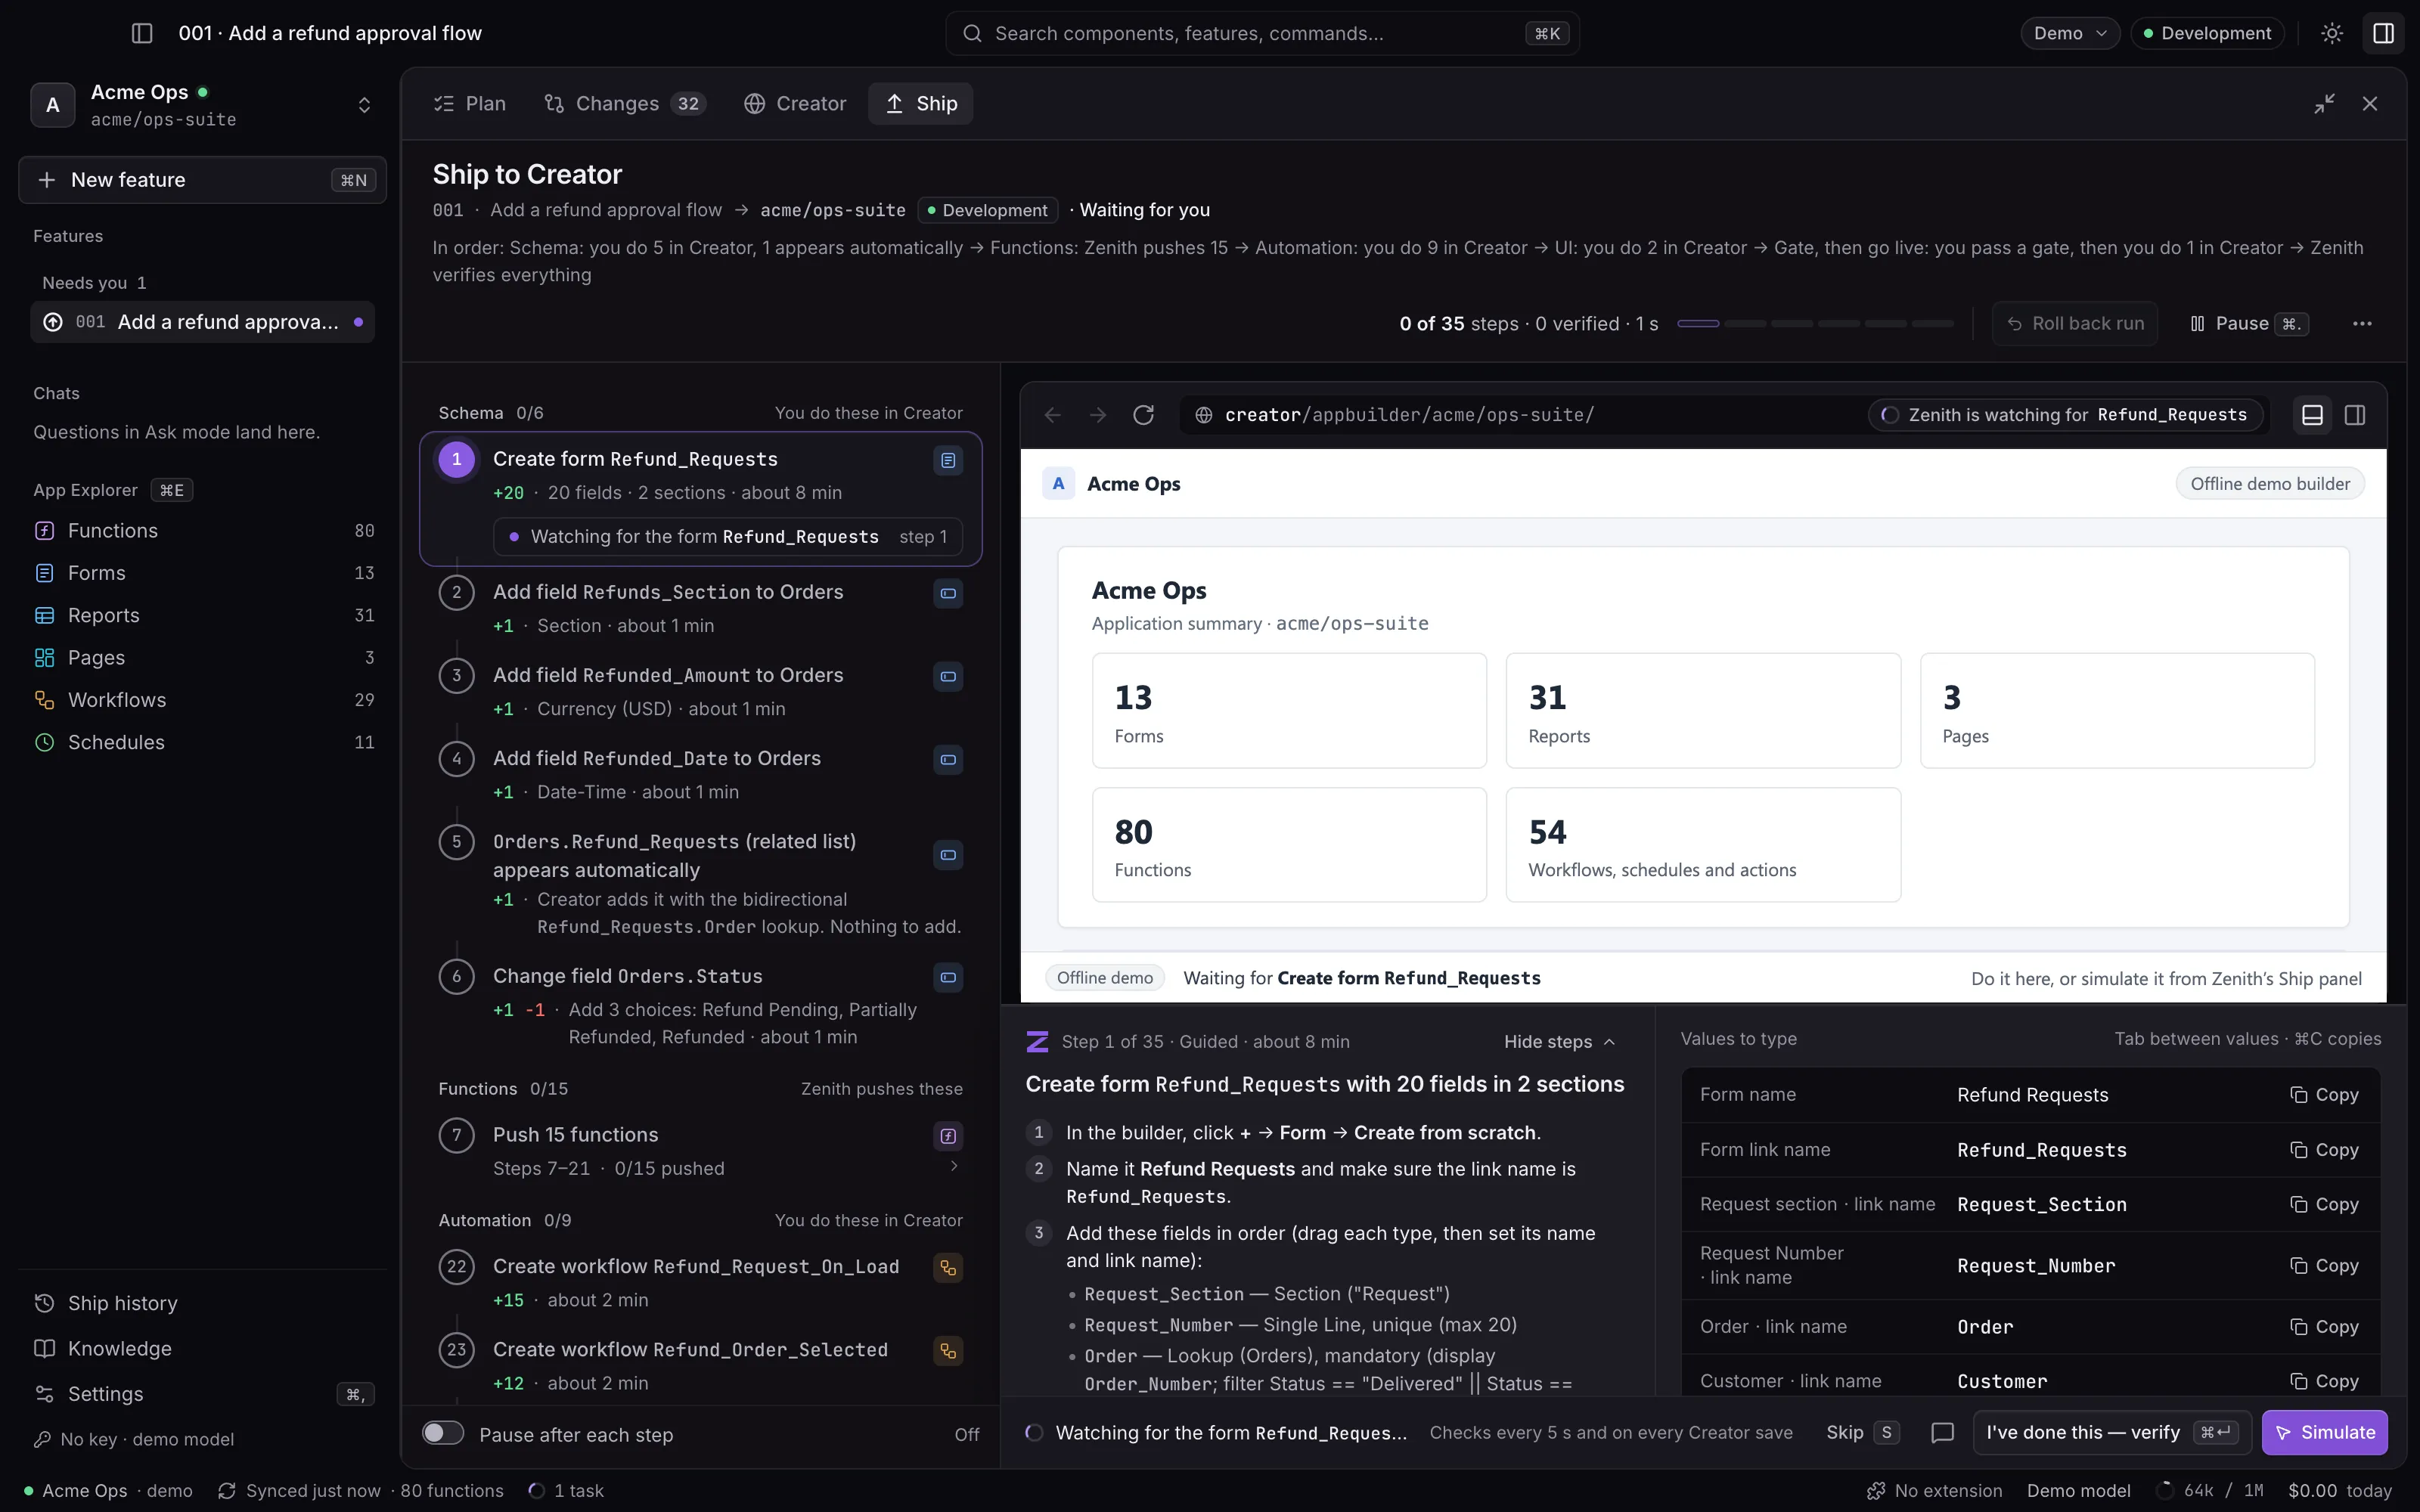Click the Skip button

click(x=1862, y=1433)
